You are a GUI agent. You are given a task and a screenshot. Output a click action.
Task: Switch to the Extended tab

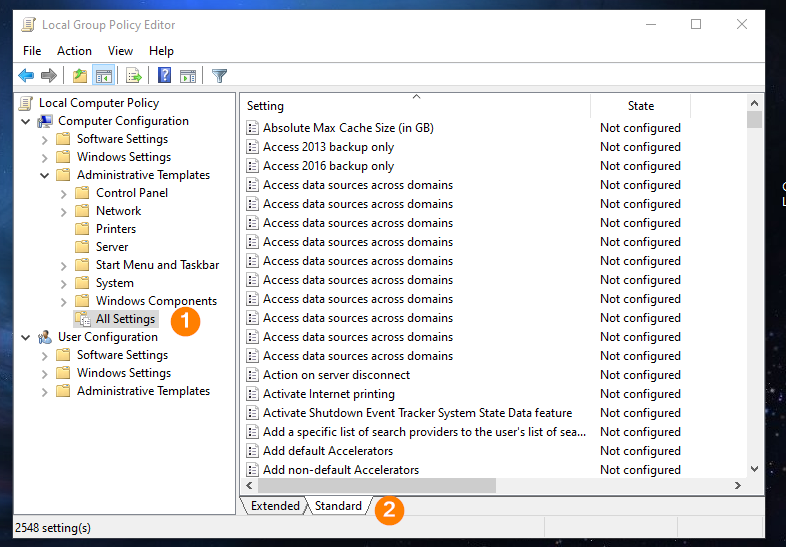pos(275,506)
